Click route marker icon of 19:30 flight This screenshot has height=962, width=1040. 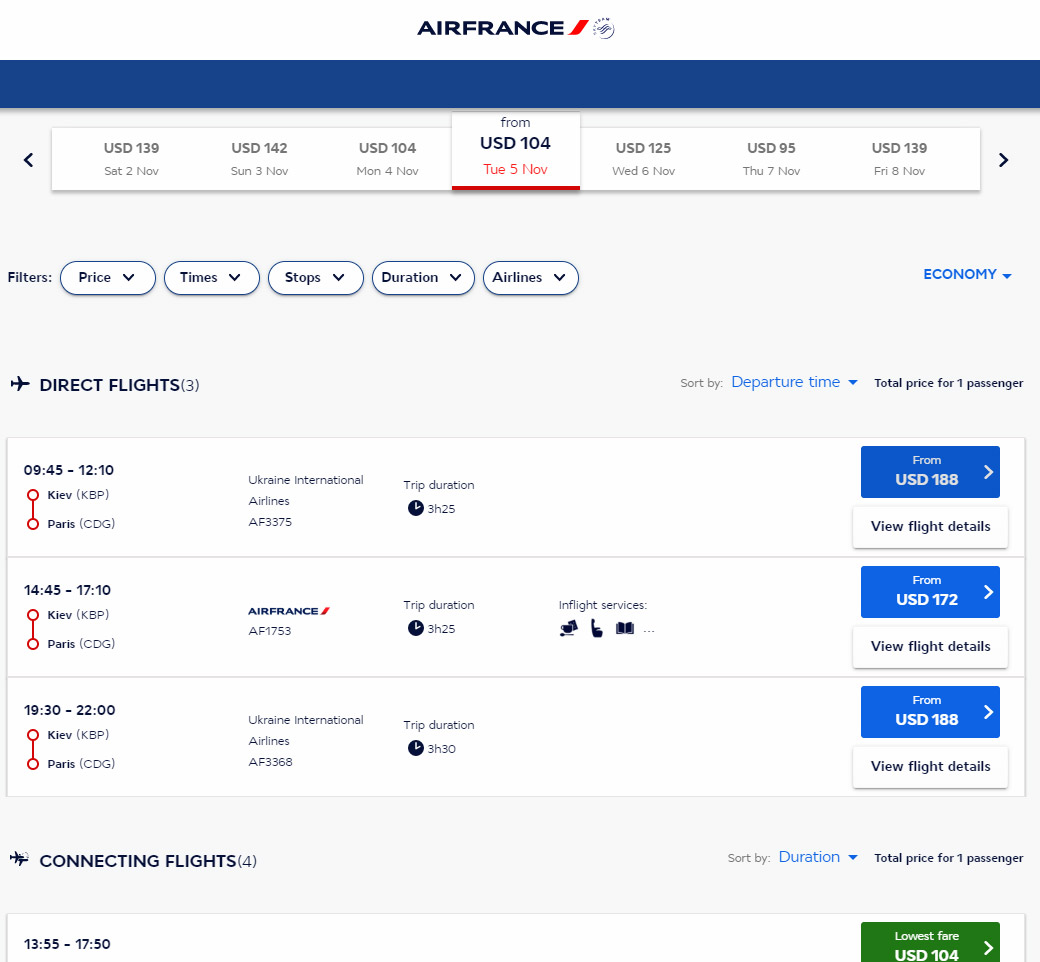[x=32, y=750]
